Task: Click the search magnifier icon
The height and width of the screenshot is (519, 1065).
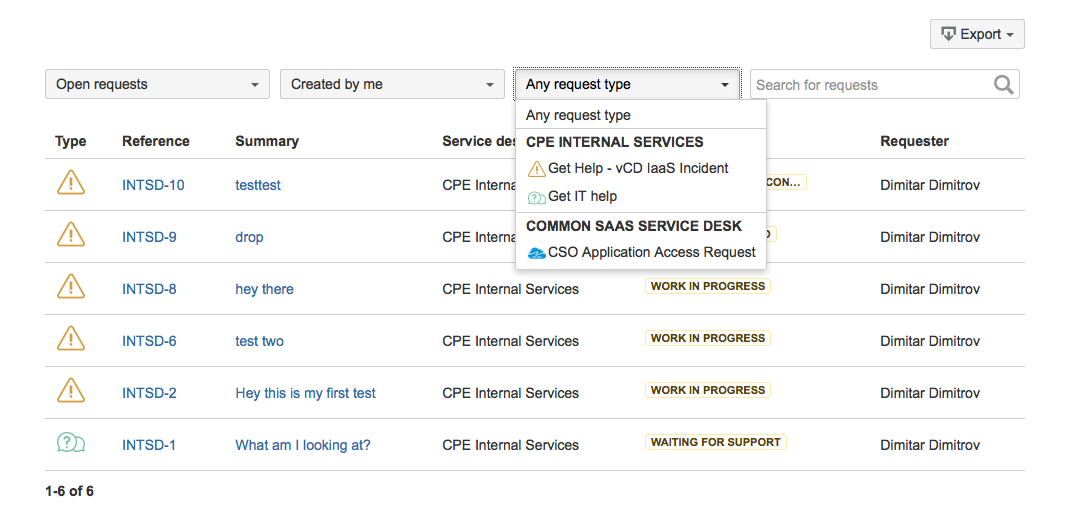Action: click(1004, 85)
